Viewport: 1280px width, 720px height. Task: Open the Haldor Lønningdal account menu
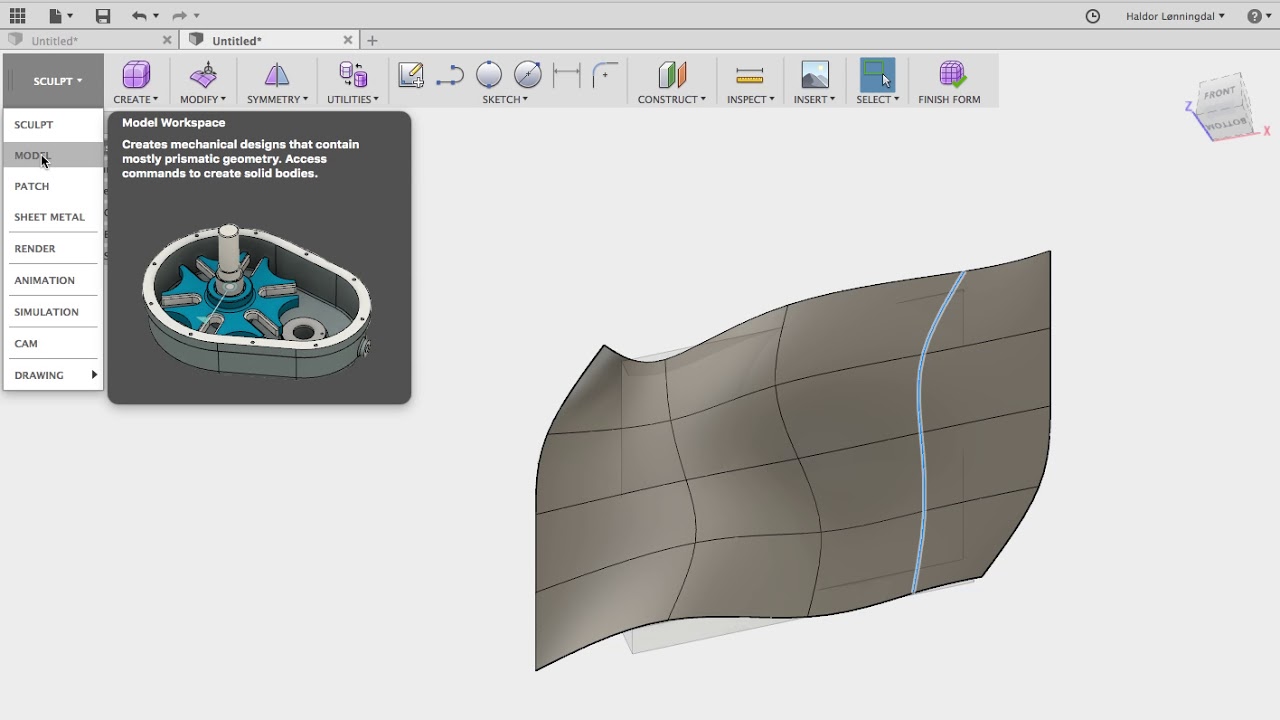pos(1174,16)
